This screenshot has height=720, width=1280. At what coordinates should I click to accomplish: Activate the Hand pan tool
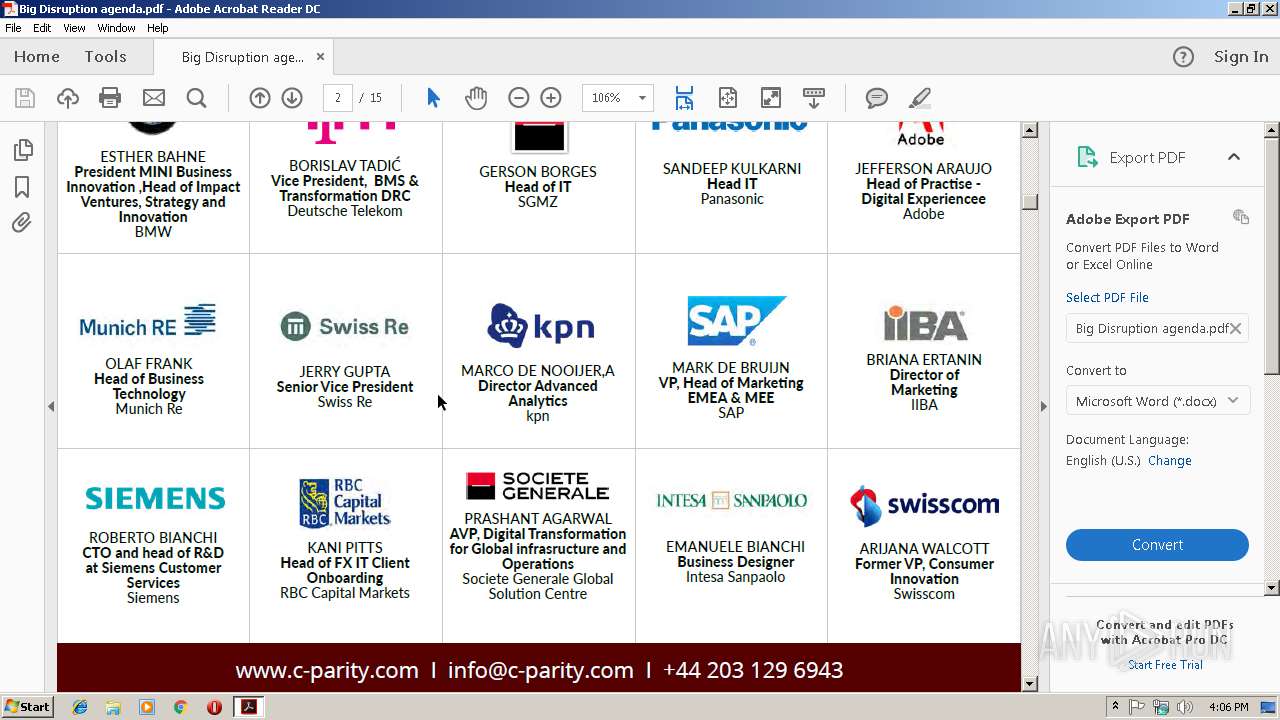click(x=476, y=98)
